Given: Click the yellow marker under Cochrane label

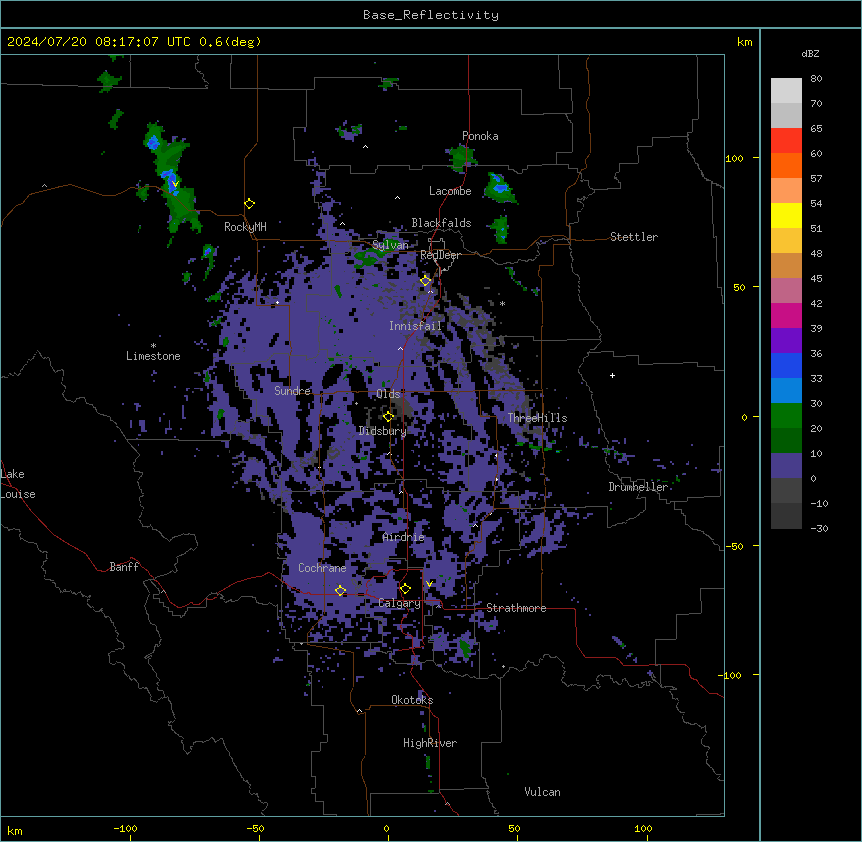Looking at the screenshot, I should pos(340,591).
